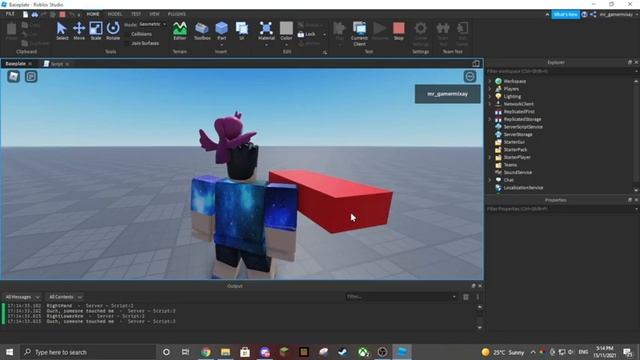This screenshot has width=640, height=360.
Task: Click the What's New button
Action: pyautogui.click(x=566, y=14)
